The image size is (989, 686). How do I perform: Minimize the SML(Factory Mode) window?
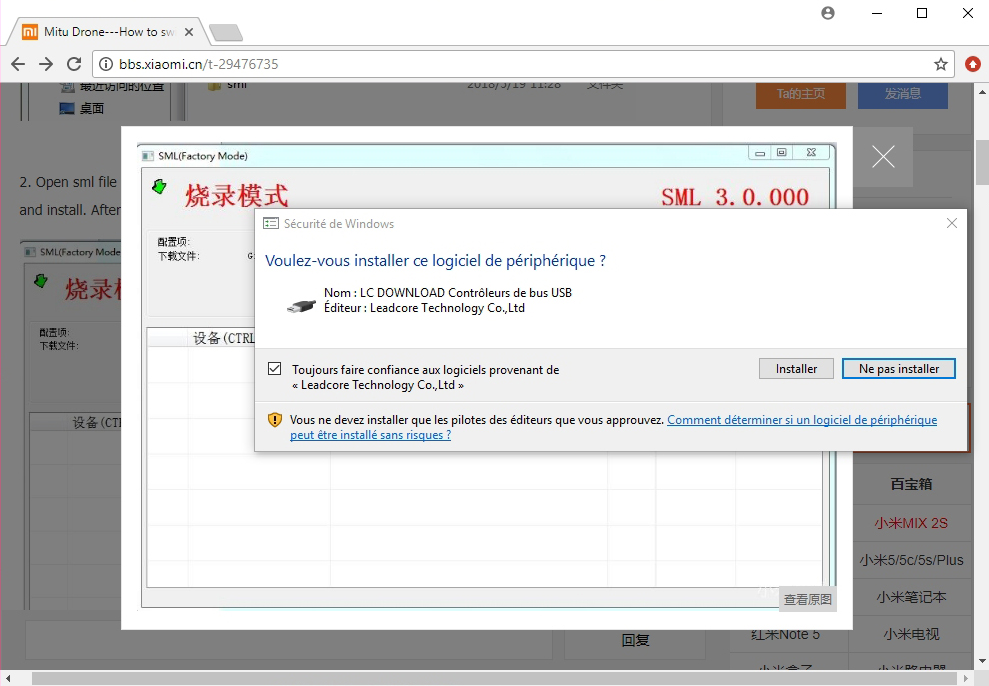tap(760, 153)
